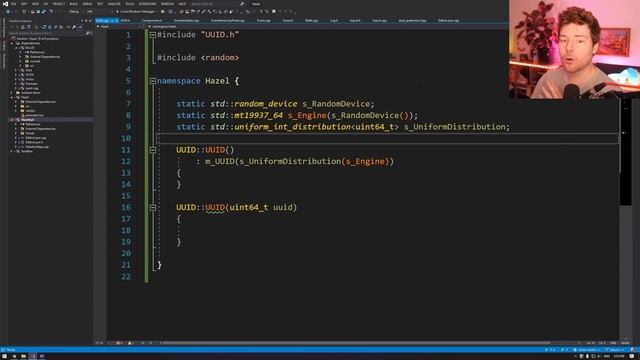Open the Windows Start button
The width and height of the screenshot is (640, 360).
point(4,356)
